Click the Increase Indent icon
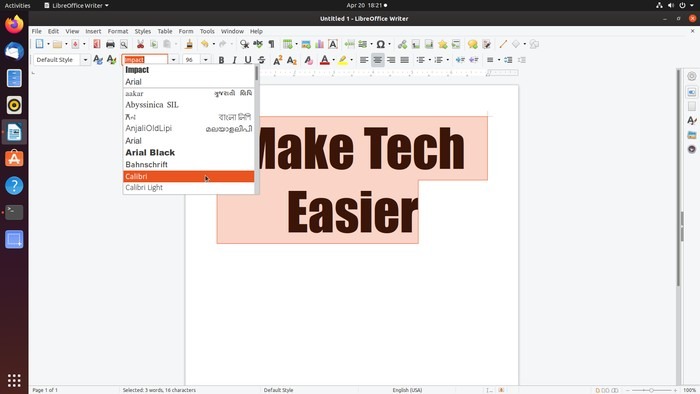 (460, 60)
